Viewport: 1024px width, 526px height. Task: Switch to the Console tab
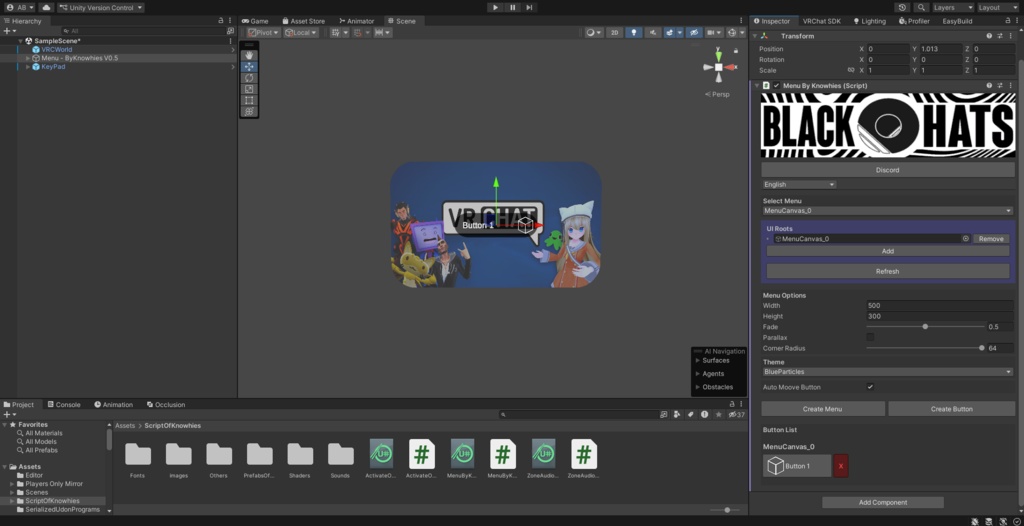click(63, 404)
